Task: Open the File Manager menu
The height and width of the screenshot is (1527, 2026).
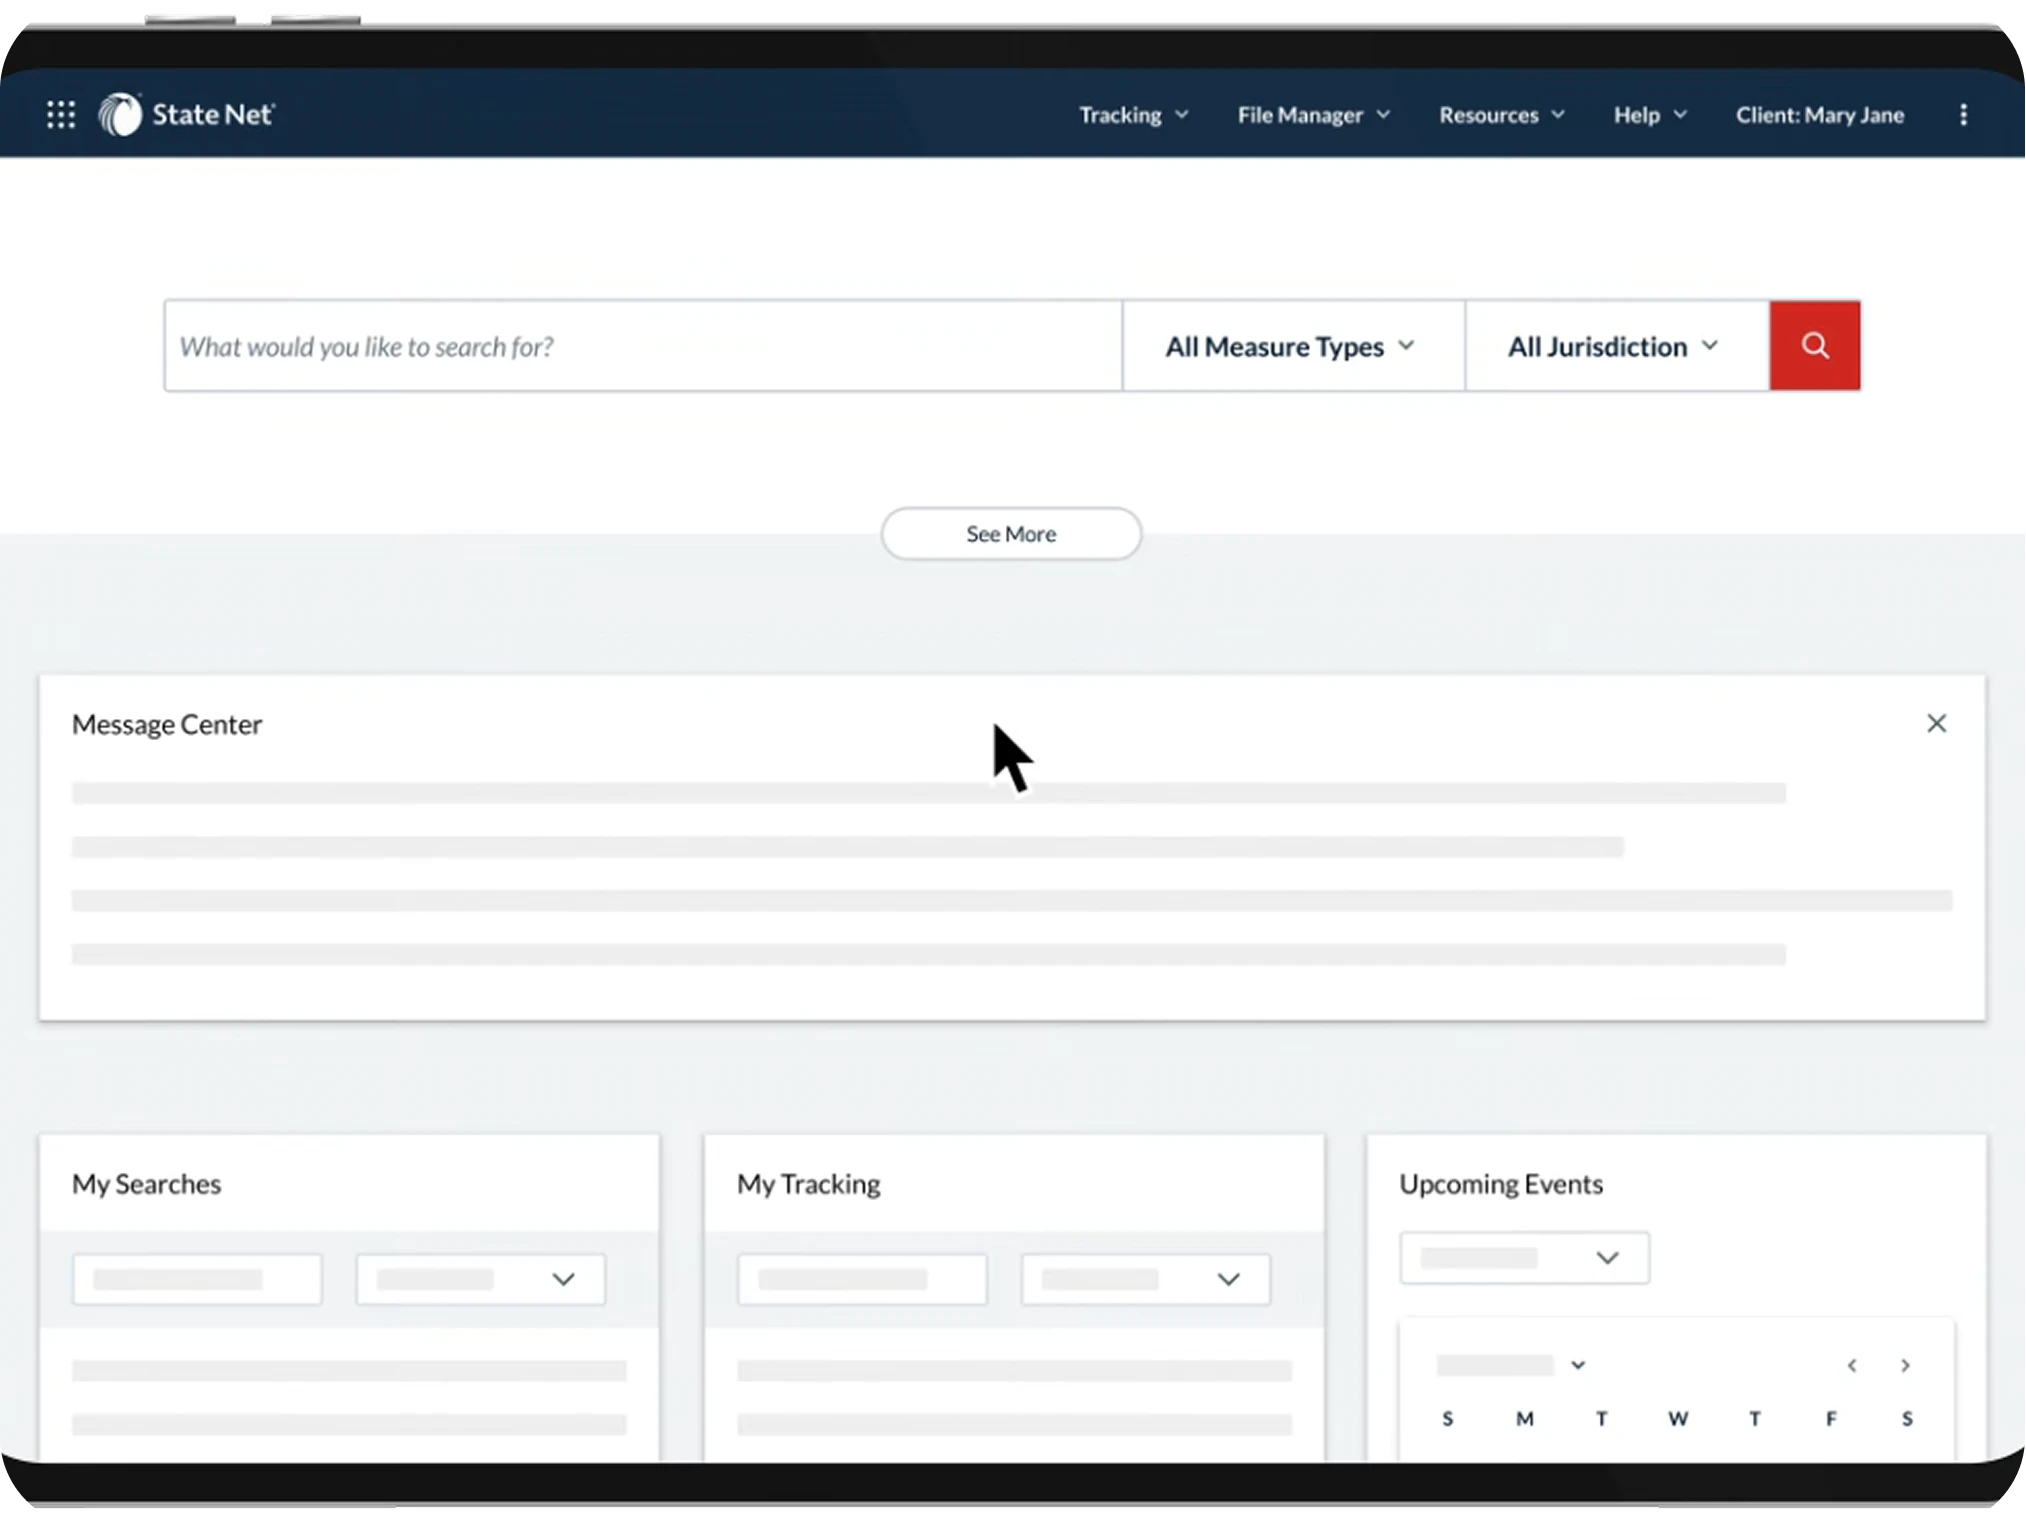Action: point(1313,115)
